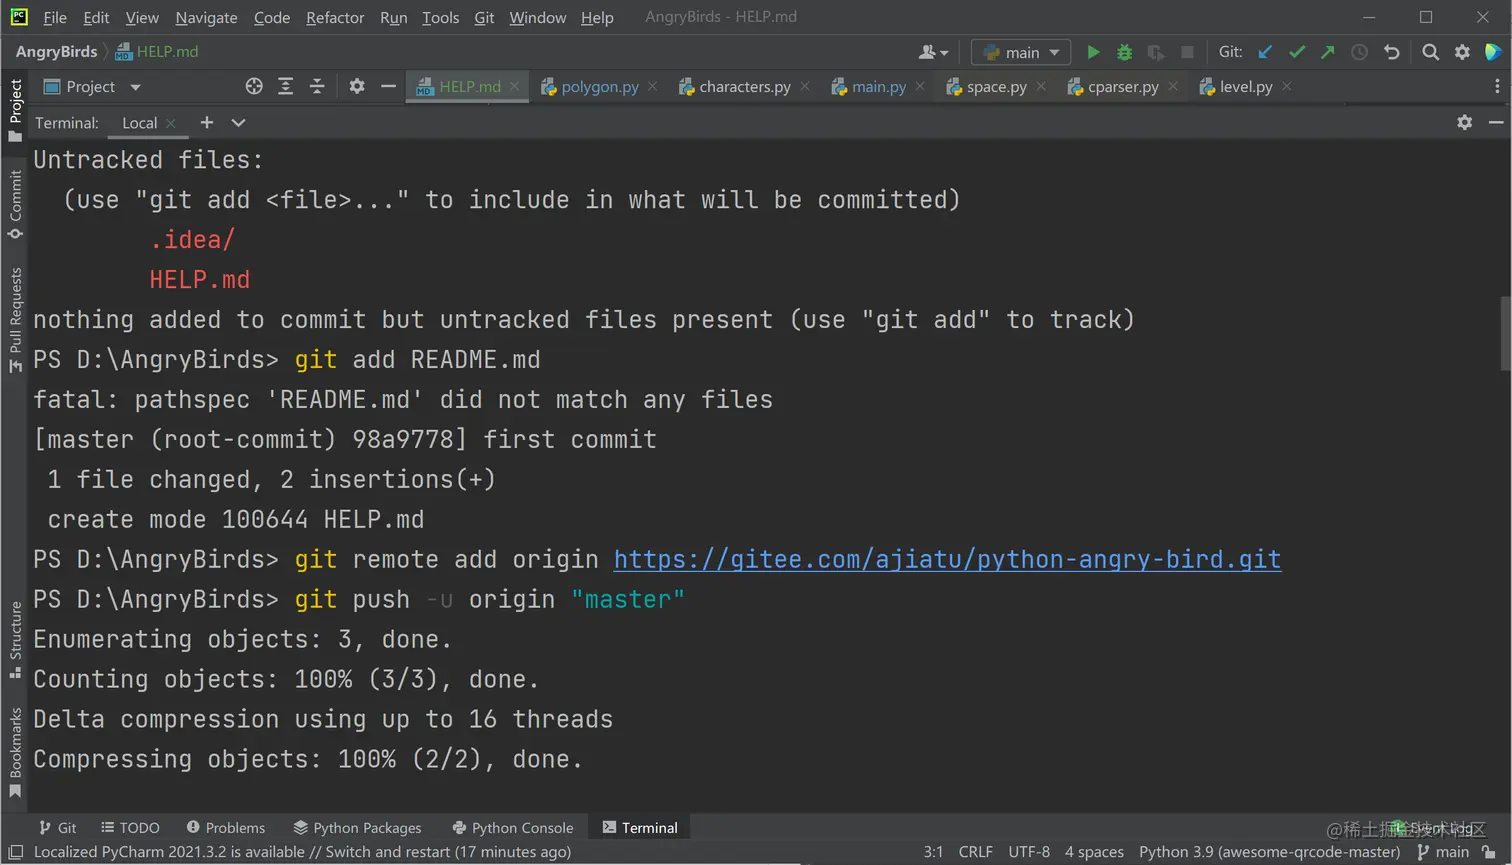Click the terminal vertical scrollbar thumb
This screenshot has width=1512, height=865.
(x=1505, y=334)
